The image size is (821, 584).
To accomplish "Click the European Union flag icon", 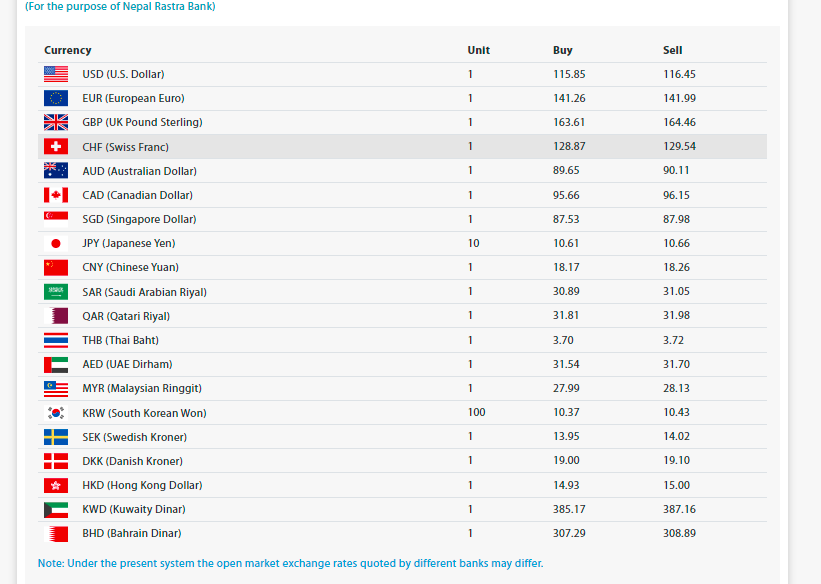I will coord(56,98).
